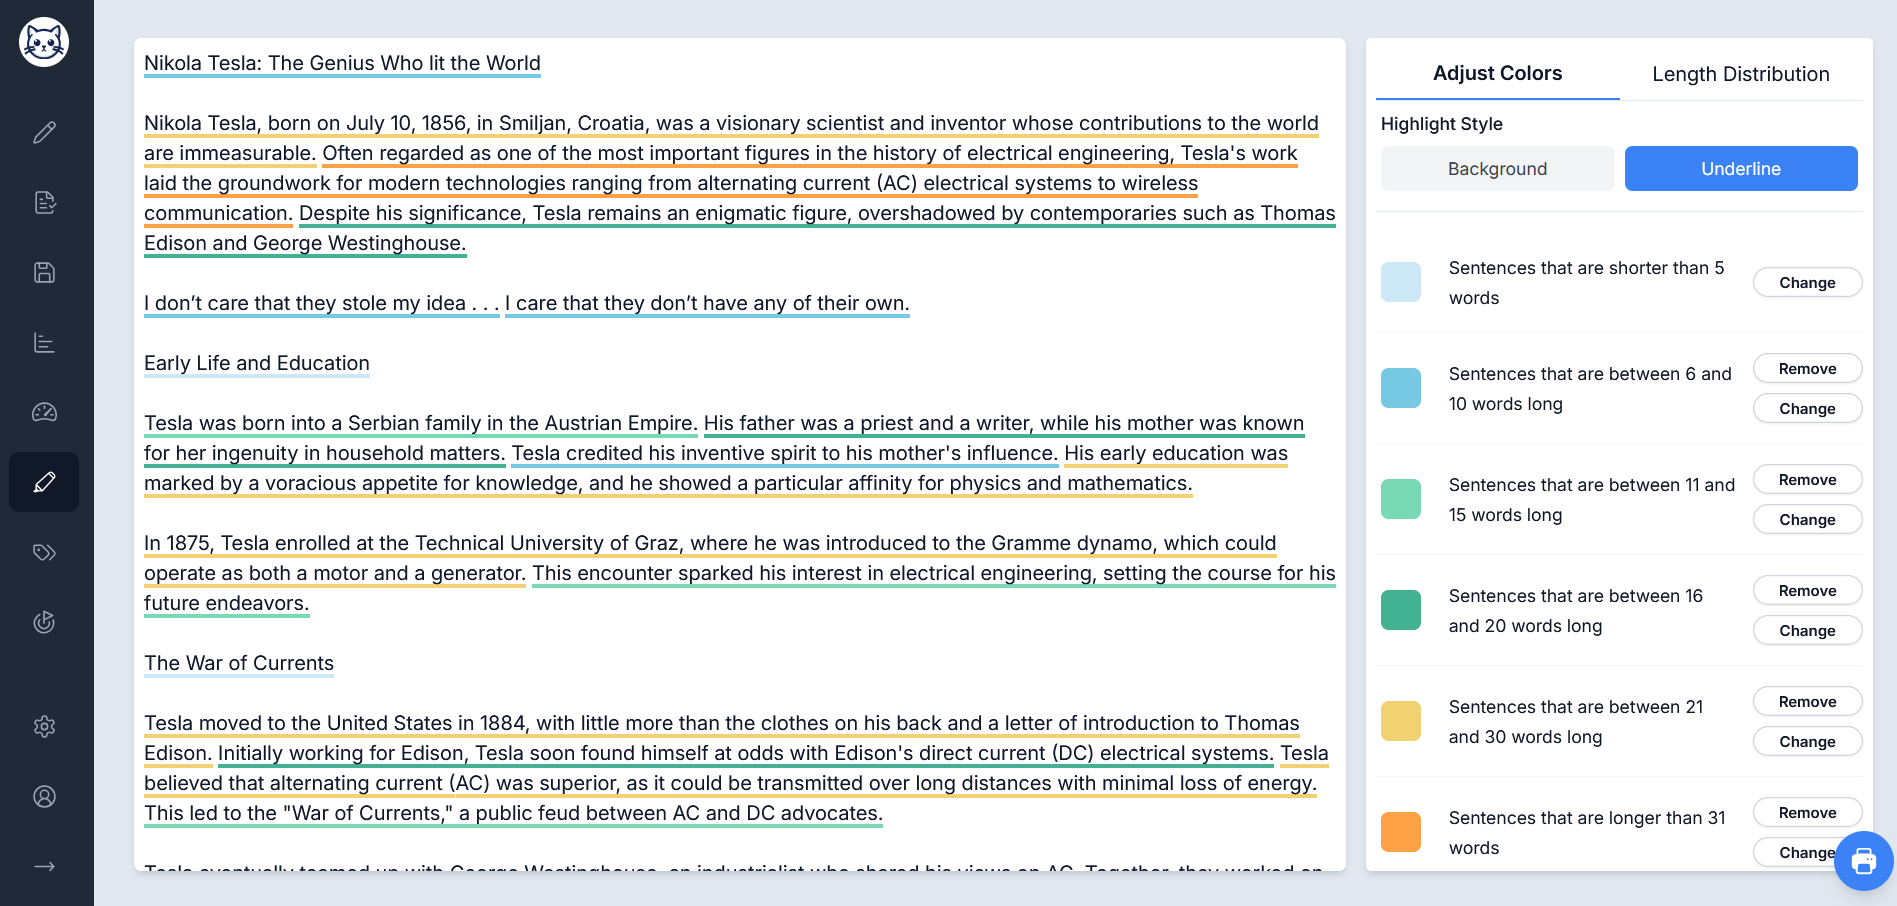The width and height of the screenshot is (1897, 906).
Task: Change color for 21 to 30 words sentences
Action: [x=1807, y=742]
